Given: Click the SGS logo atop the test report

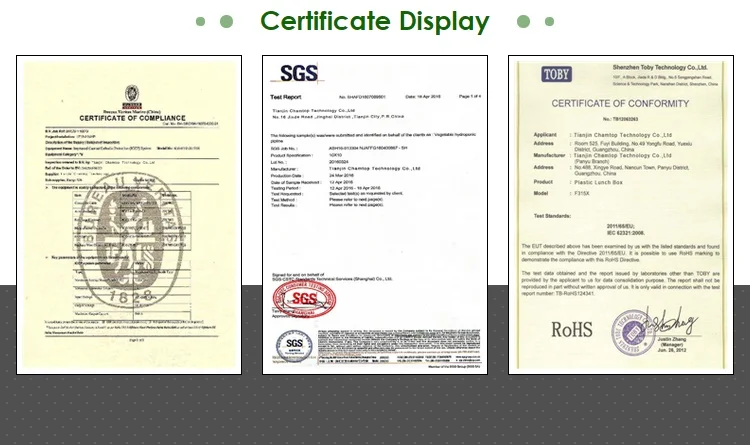Looking at the screenshot, I should (300, 73).
